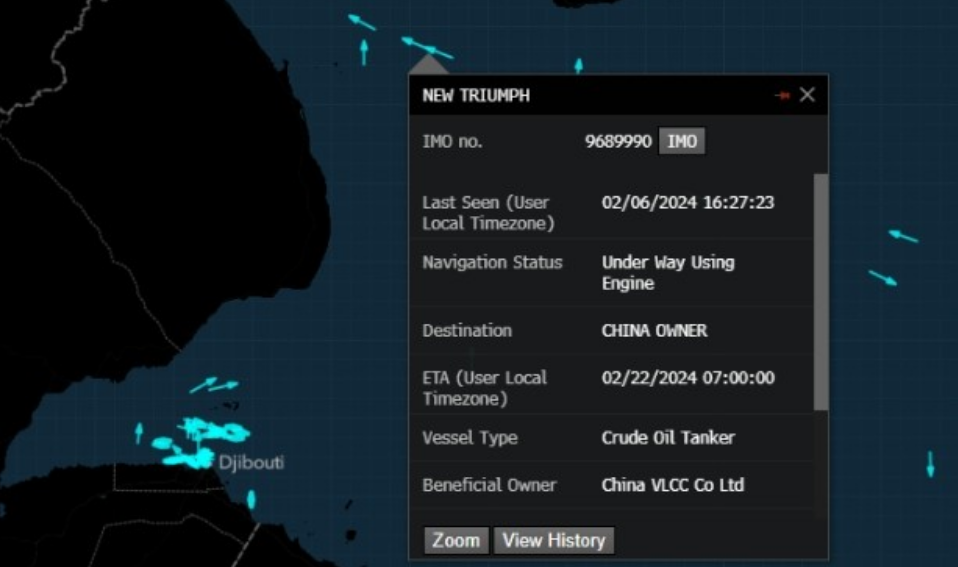958x567 pixels.
Task: Click the NEW TRIUMPH popup title
Action: (476, 96)
